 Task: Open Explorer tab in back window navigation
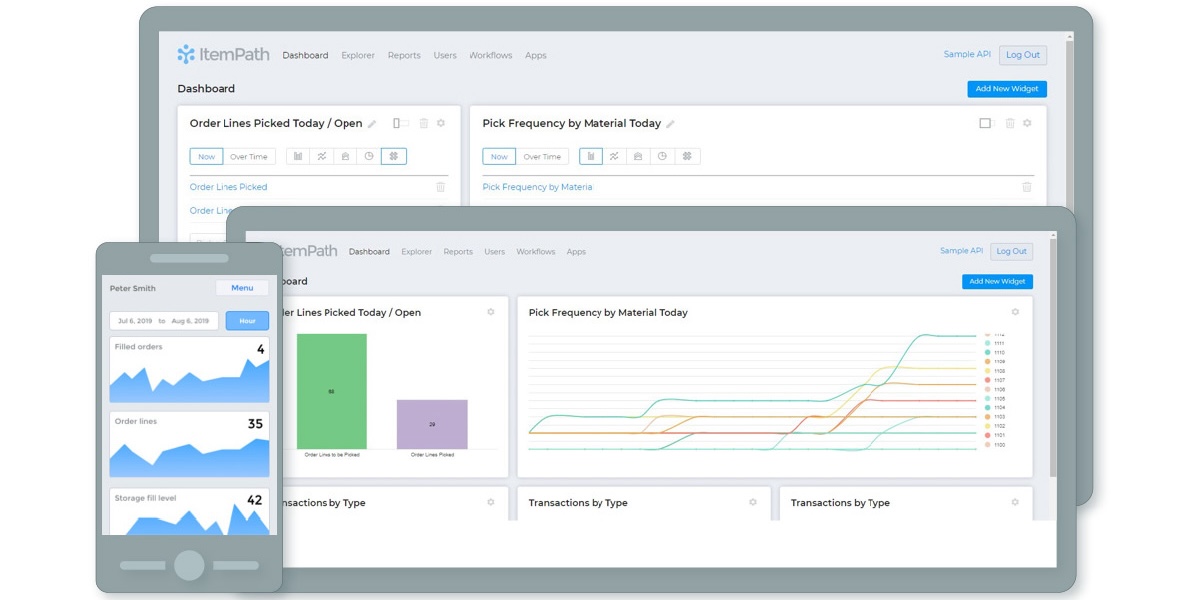(358, 55)
